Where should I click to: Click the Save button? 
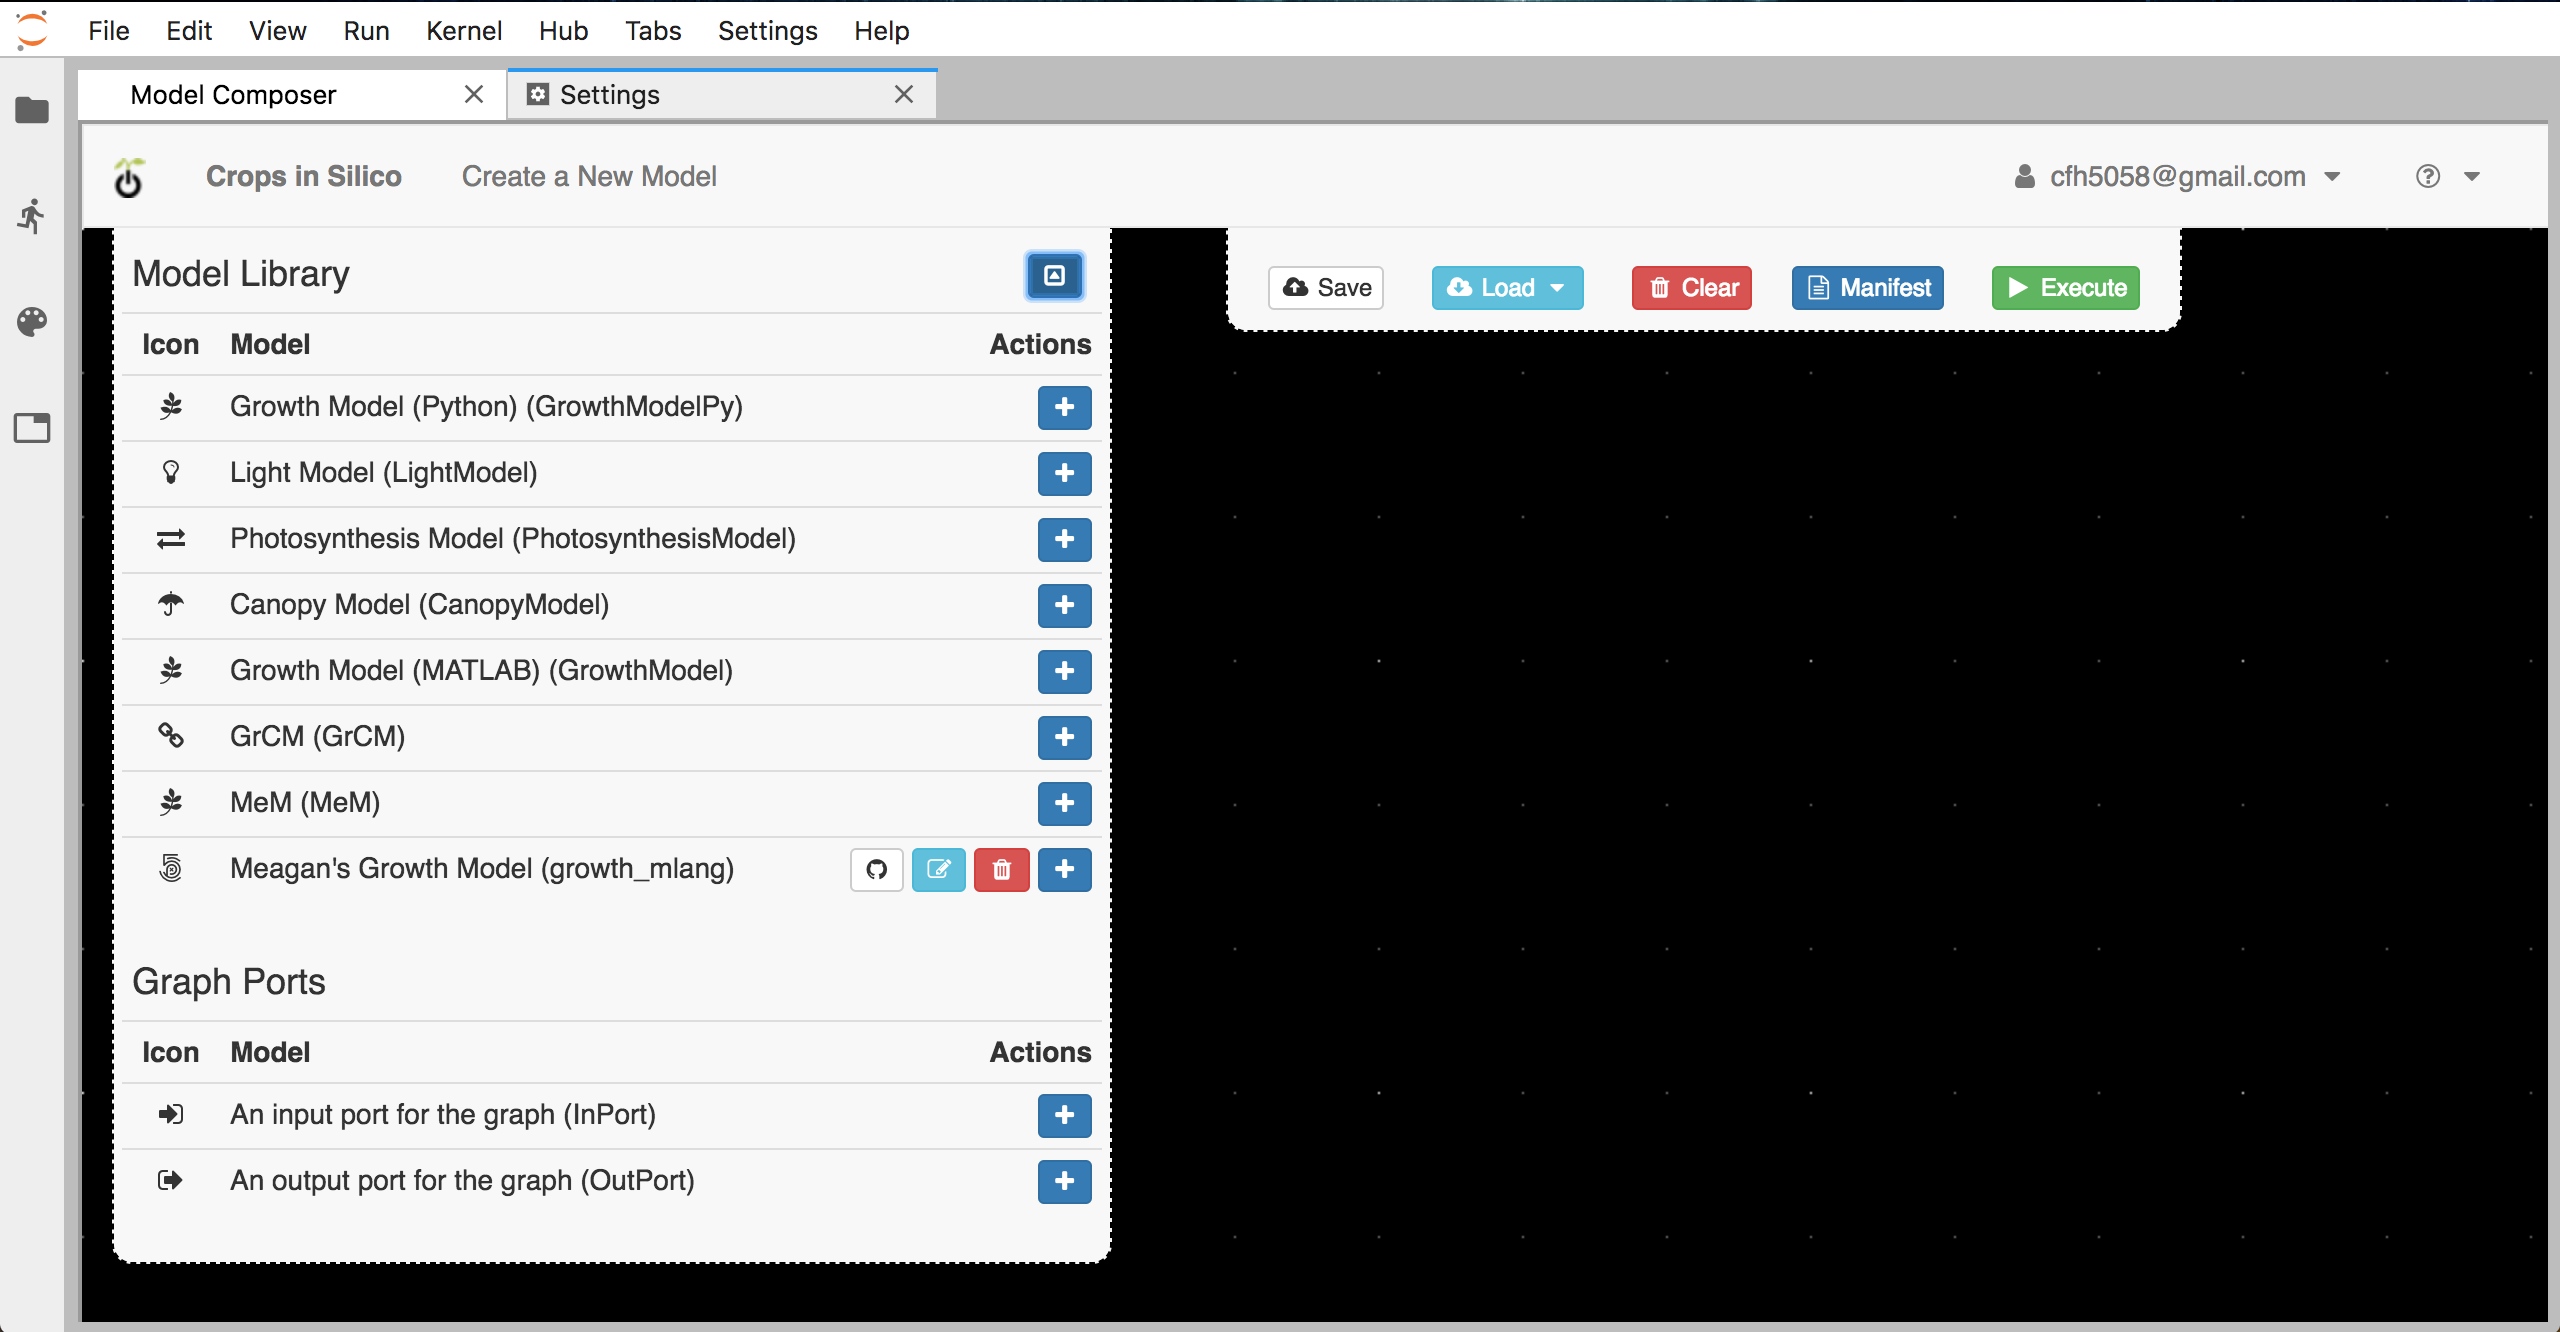click(1326, 286)
